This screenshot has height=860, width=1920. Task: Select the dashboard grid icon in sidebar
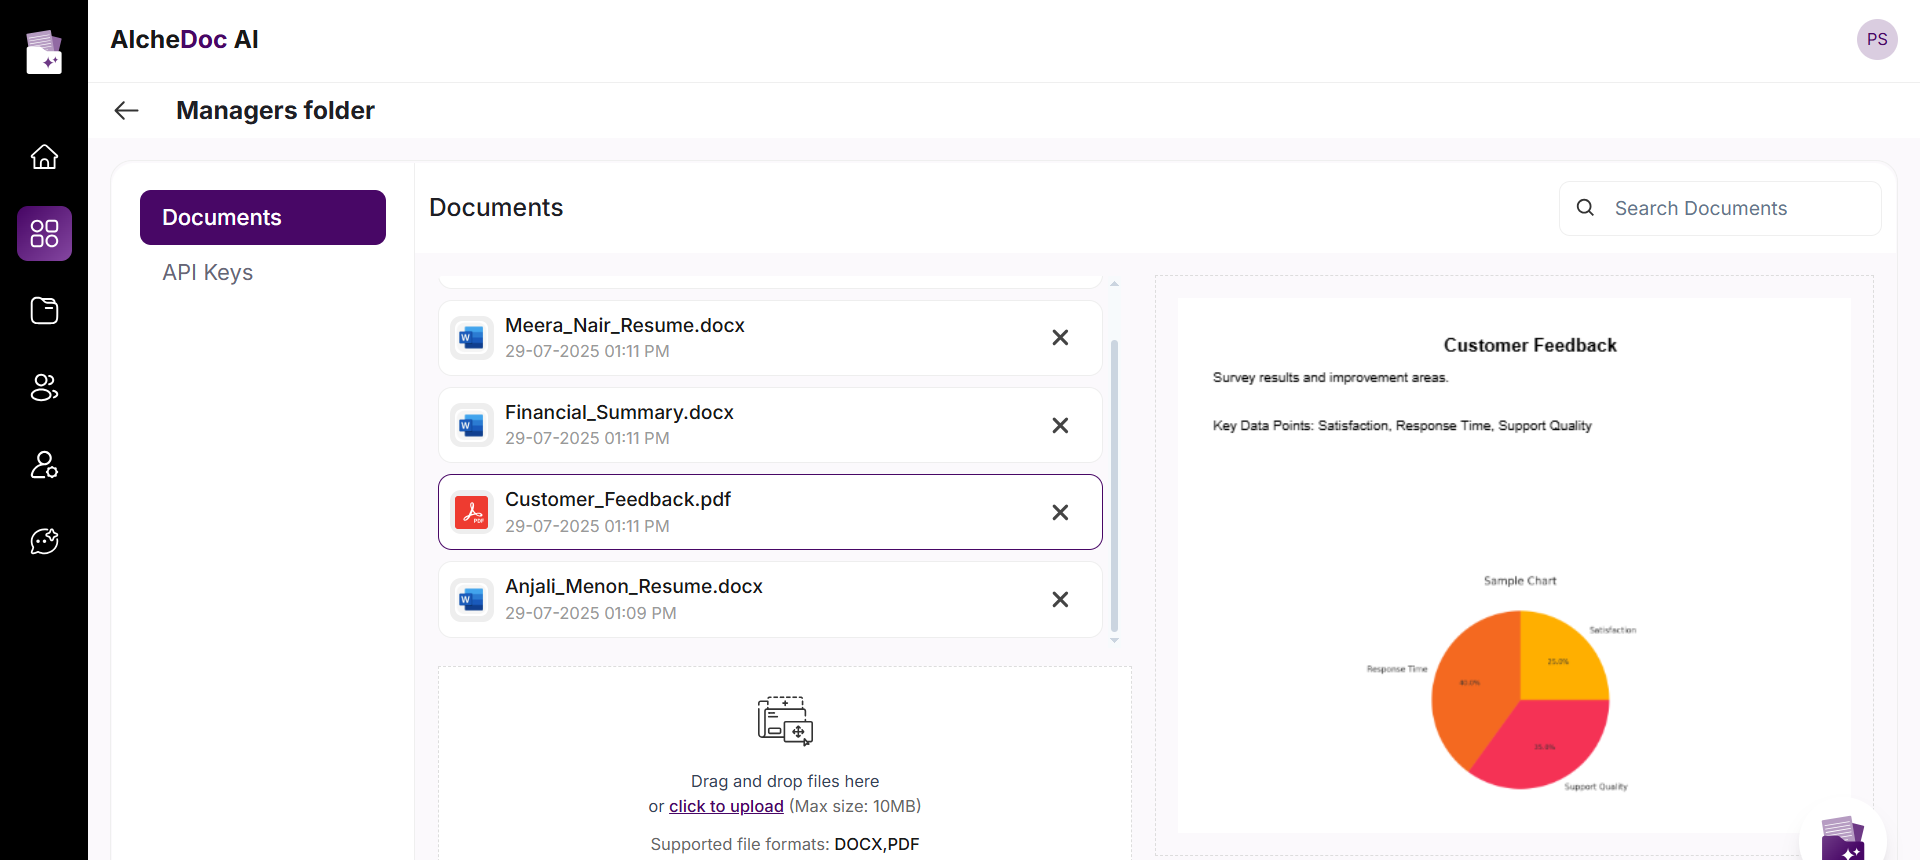[44, 234]
